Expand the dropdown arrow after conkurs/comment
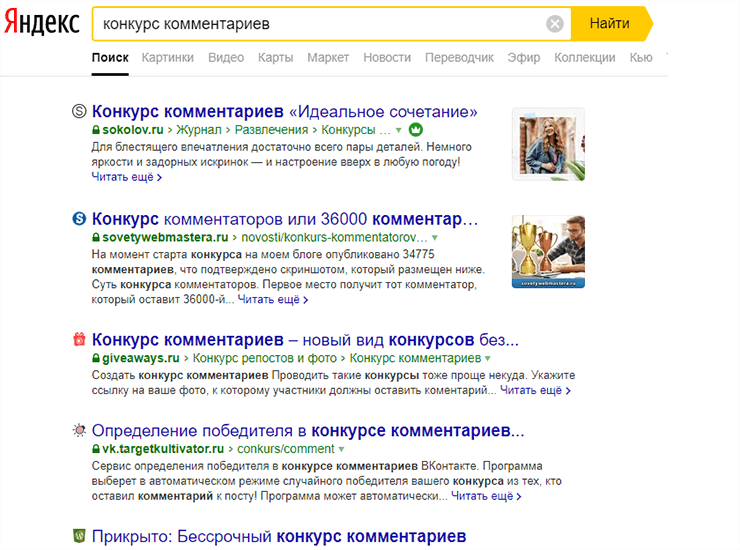 pos(341,449)
